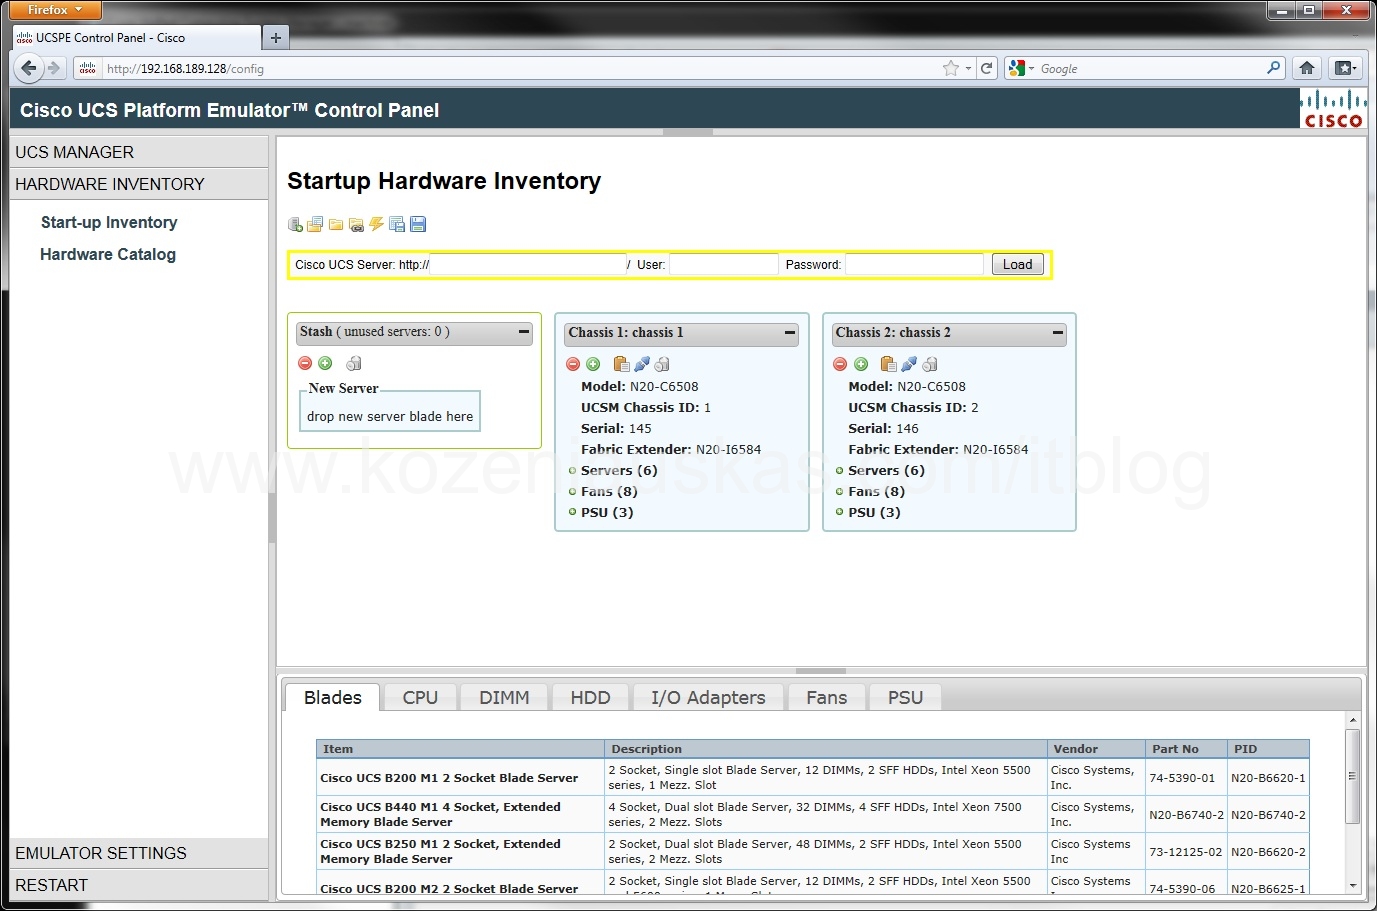1377x911 pixels.
Task: Open the UCS MANAGER section
Action: (x=139, y=152)
